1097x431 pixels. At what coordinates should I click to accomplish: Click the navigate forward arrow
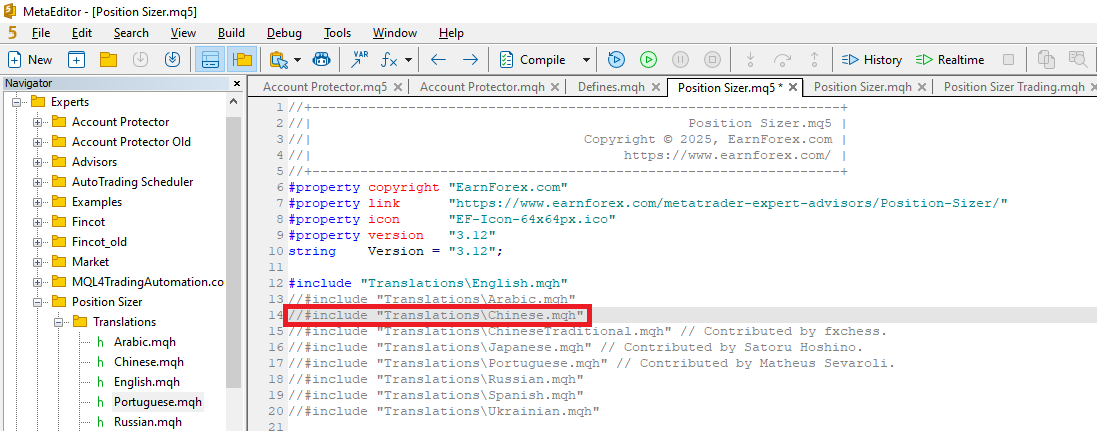pyautogui.click(x=469, y=59)
